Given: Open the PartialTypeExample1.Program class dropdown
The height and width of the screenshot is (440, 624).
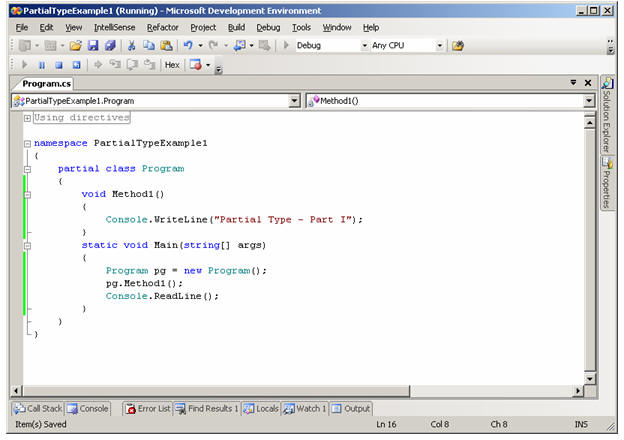Looking at the screenshot, I should [294, 101].
